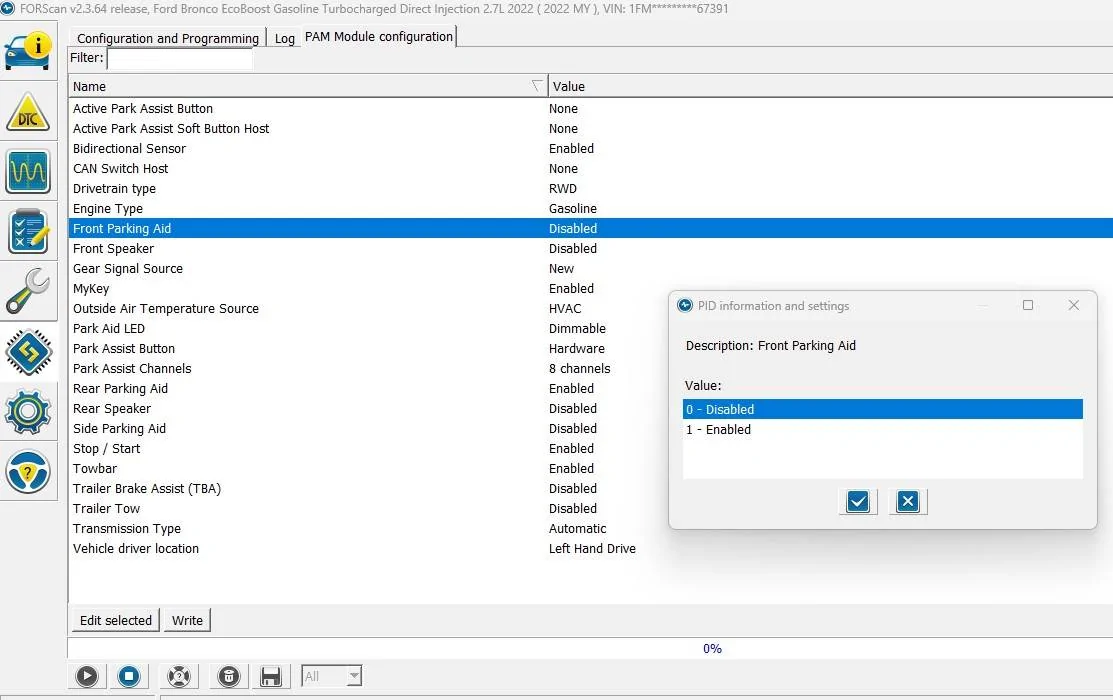
Task: Select the Park Assist Channels row
Action: coord(368,368)
